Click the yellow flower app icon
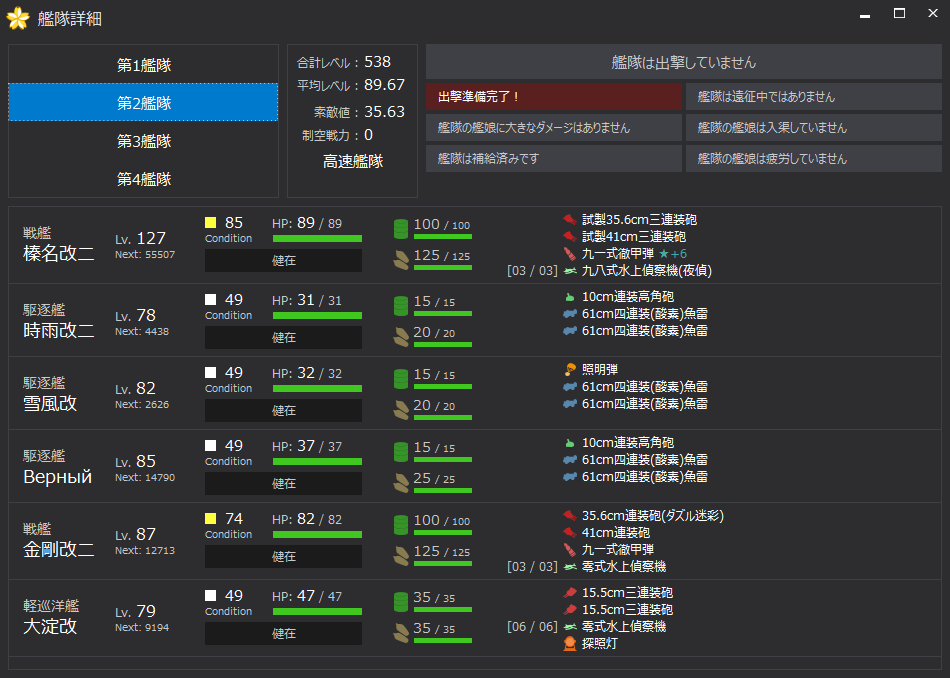Screen dimensions: 950x678 pyautogui.click(x=18, y=19)
